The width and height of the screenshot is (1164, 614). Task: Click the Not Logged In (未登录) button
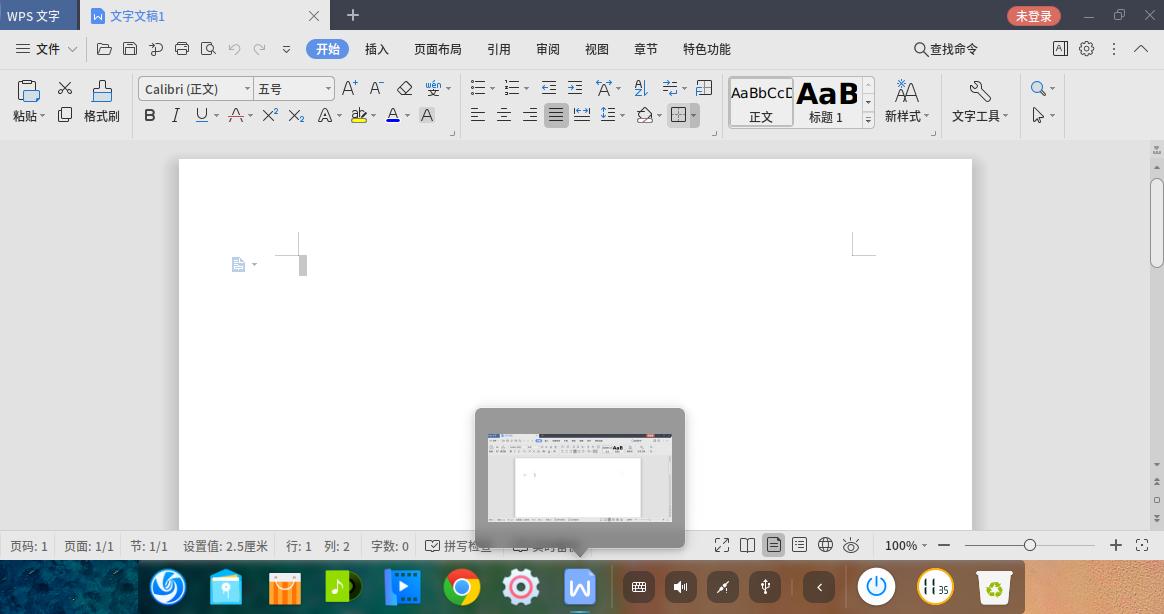coord(1034,16)
